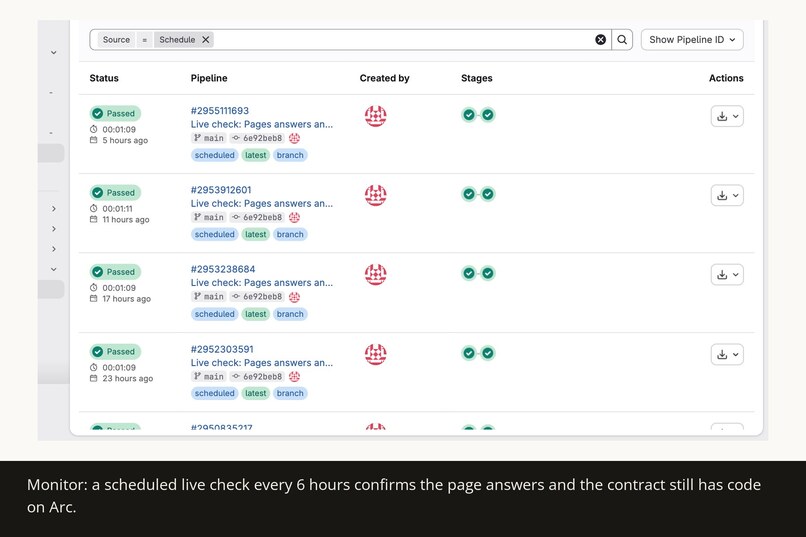
Task: Click second stage icon of pipeline #2955111693
Action: coord(488,115)
